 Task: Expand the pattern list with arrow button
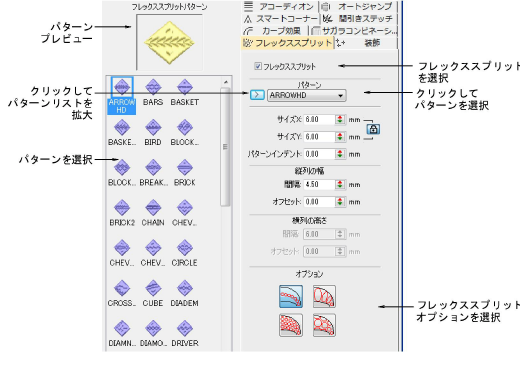click(257, 95)
